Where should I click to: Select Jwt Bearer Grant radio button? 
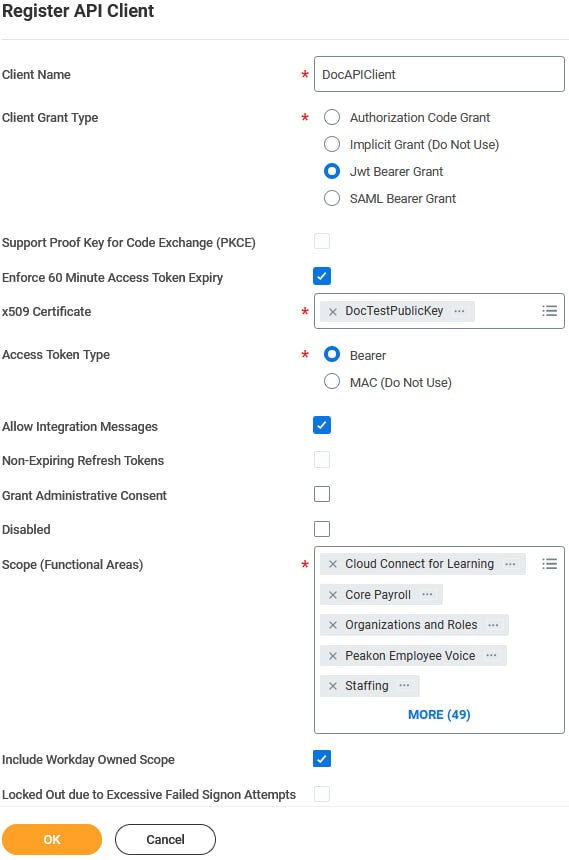pyautogui.click(x=332, y=171)
